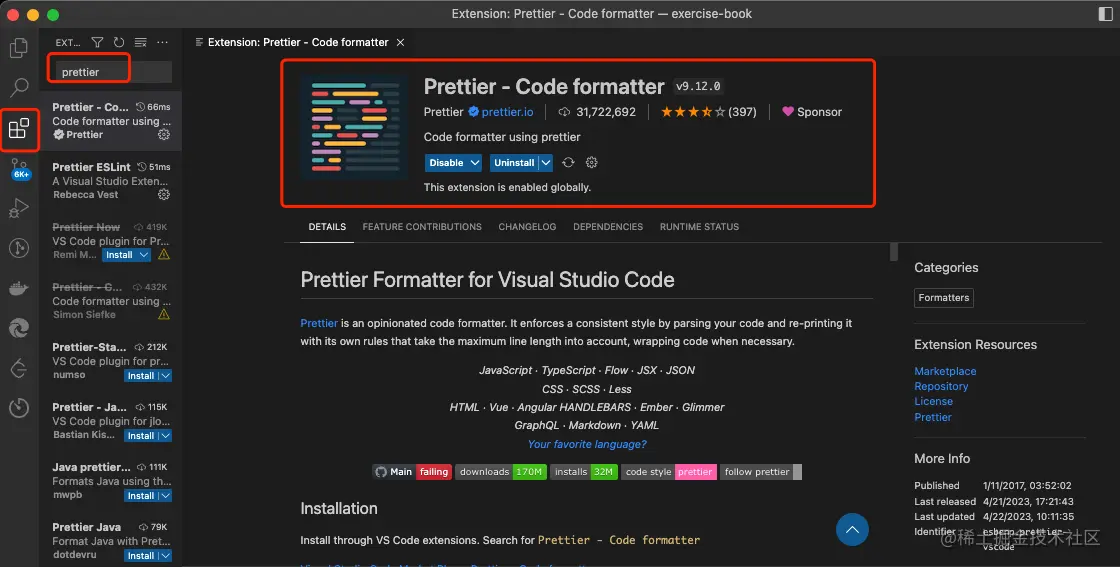Viewport: 1120px width, 567px height.
Task: Clear extensions search results icon
Action: pos(141,43)
